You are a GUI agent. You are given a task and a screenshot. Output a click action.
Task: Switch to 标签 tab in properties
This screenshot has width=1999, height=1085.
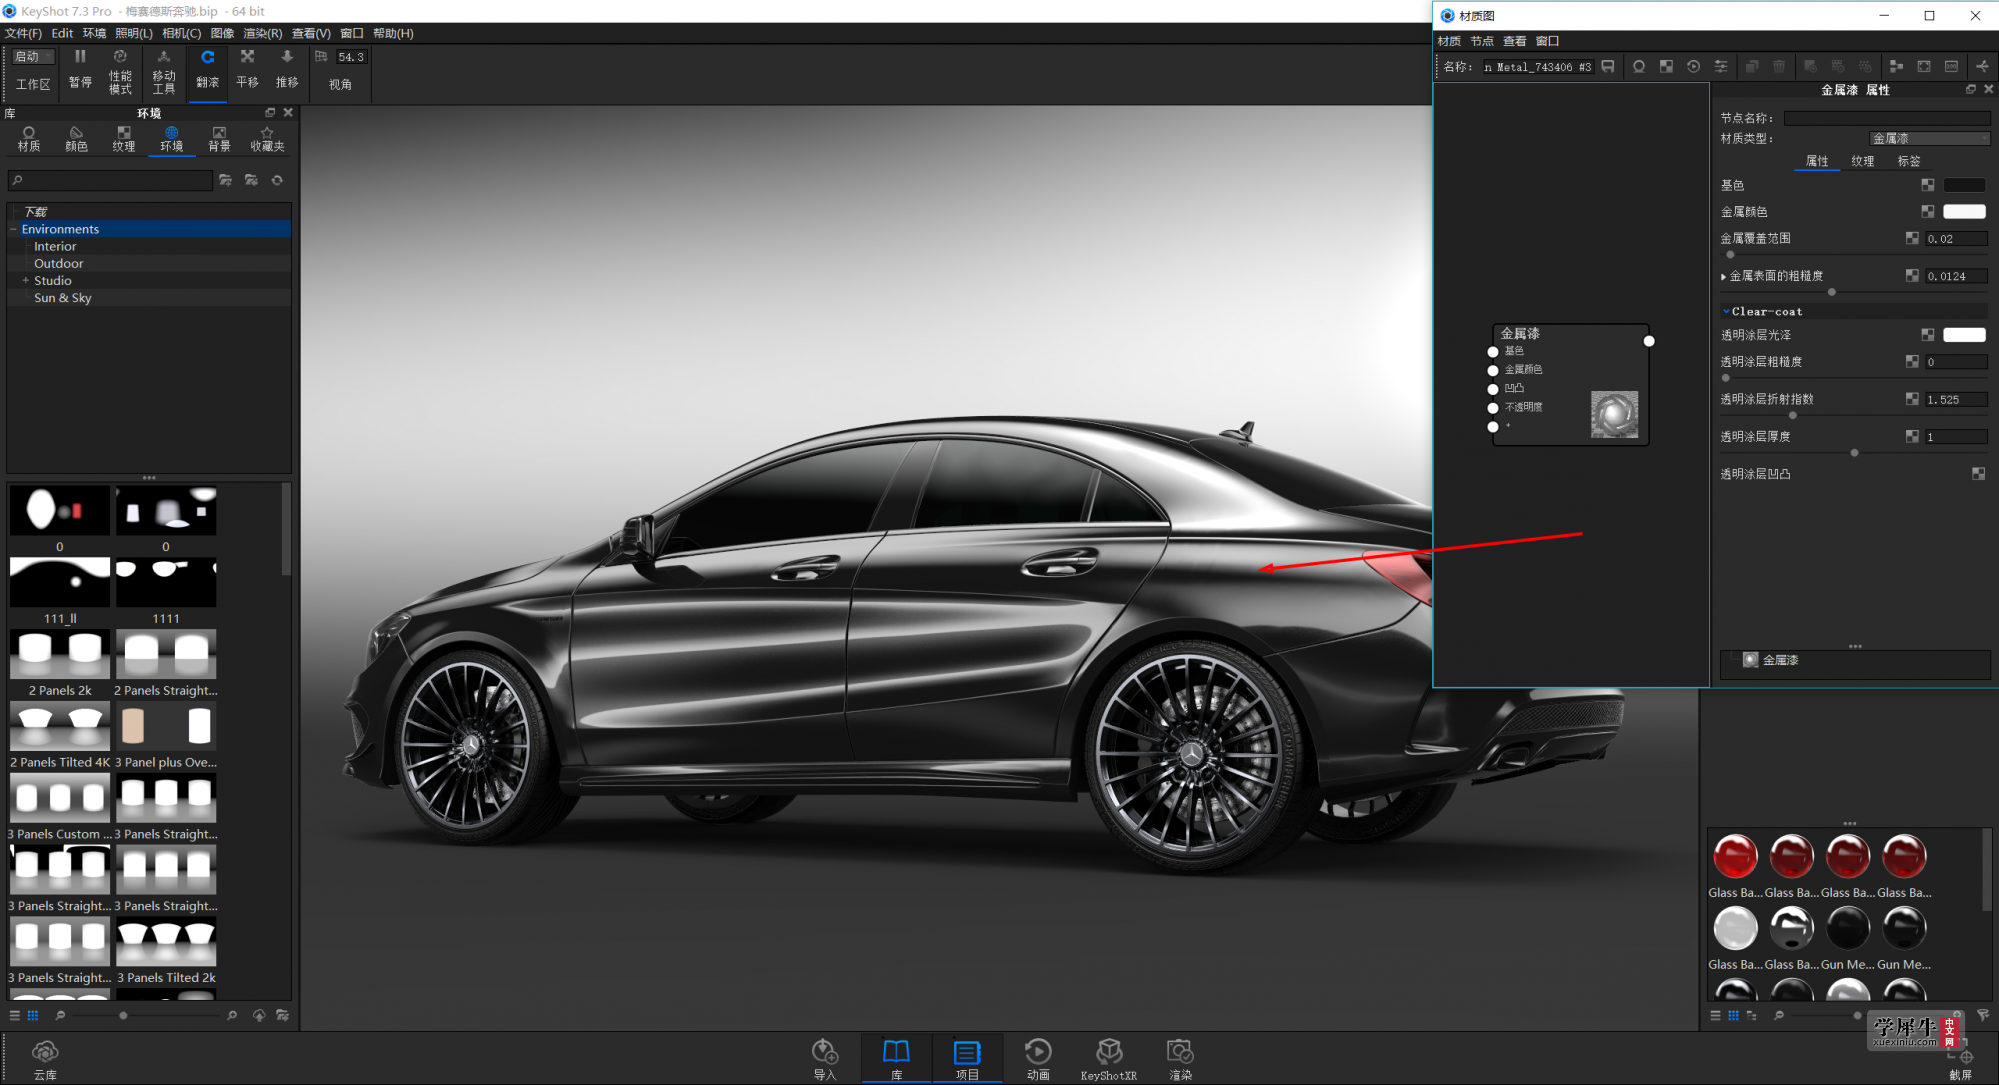1909,161
